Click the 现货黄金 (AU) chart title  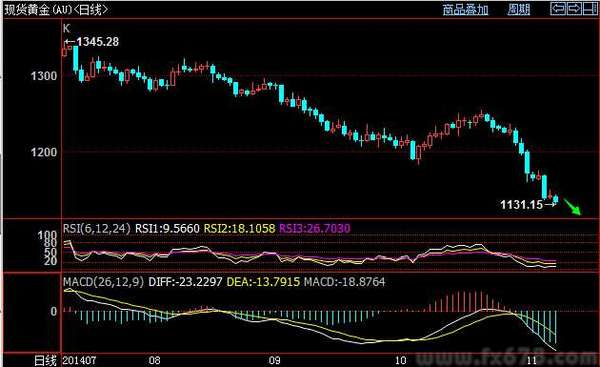pyautogui.click(x=56, y=9)
